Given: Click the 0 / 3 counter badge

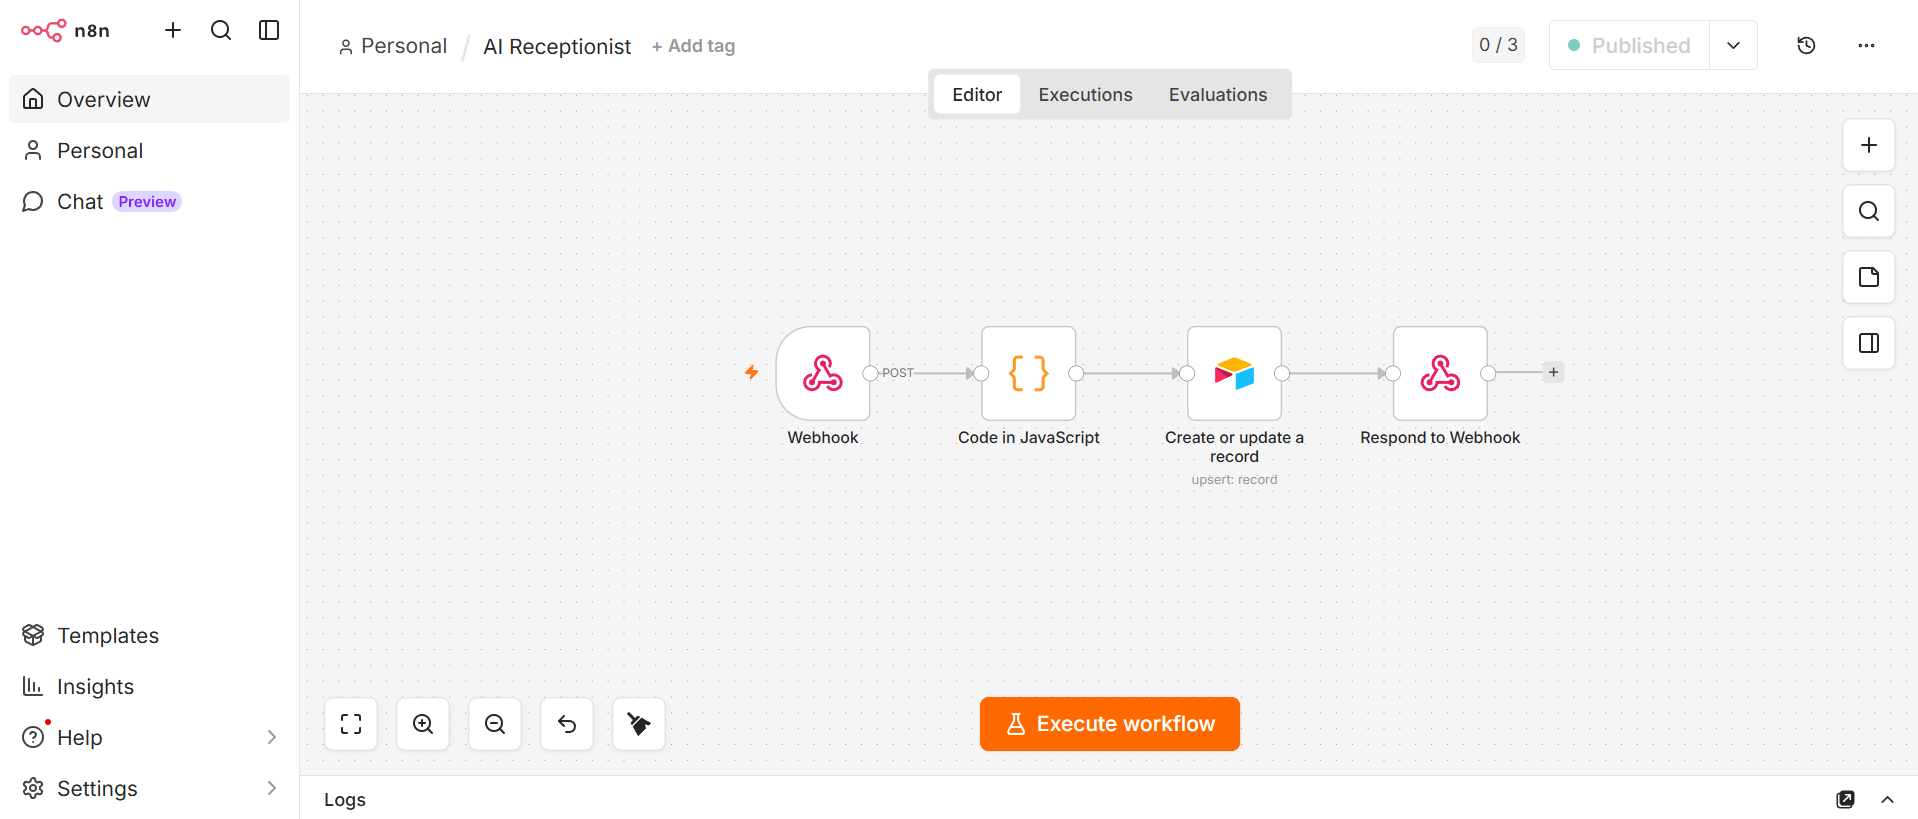Looking at the screenshot, I should click(x=1498, y=45).
